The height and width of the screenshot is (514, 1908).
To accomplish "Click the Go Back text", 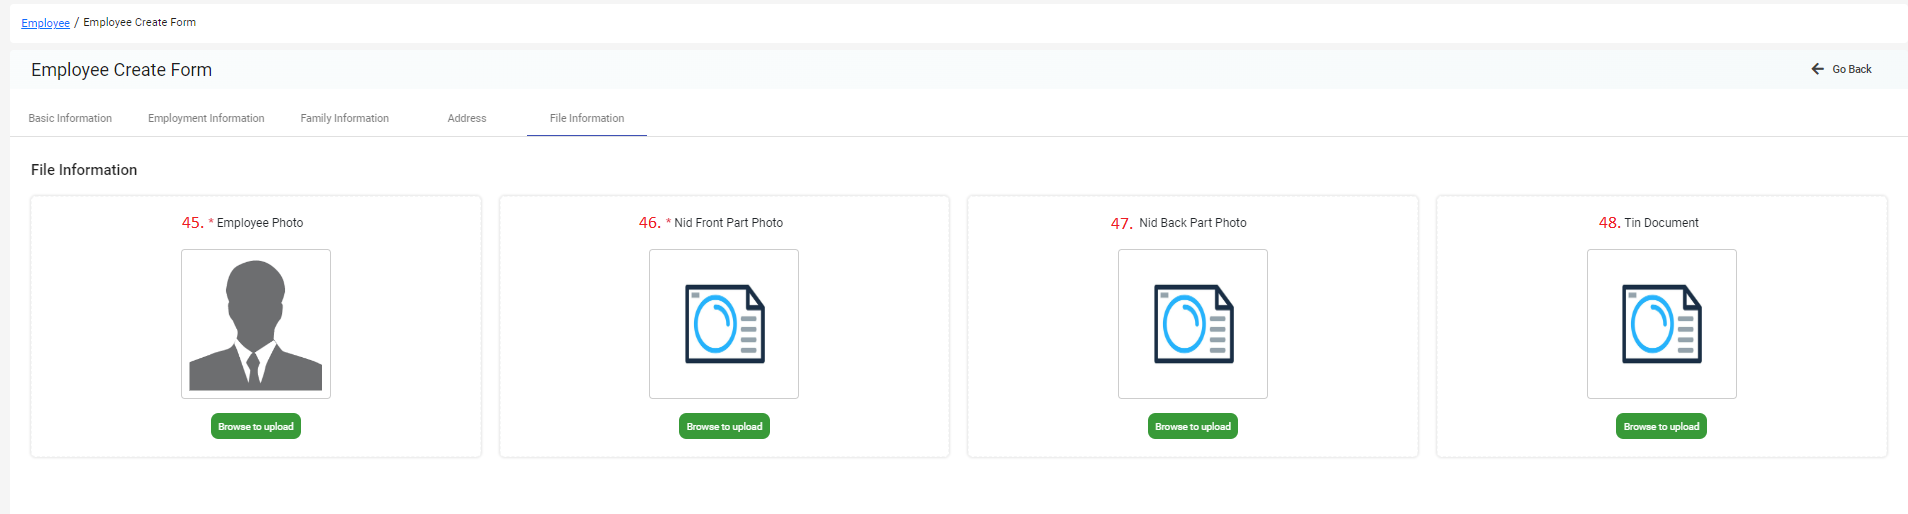I will pos(1852,69).
